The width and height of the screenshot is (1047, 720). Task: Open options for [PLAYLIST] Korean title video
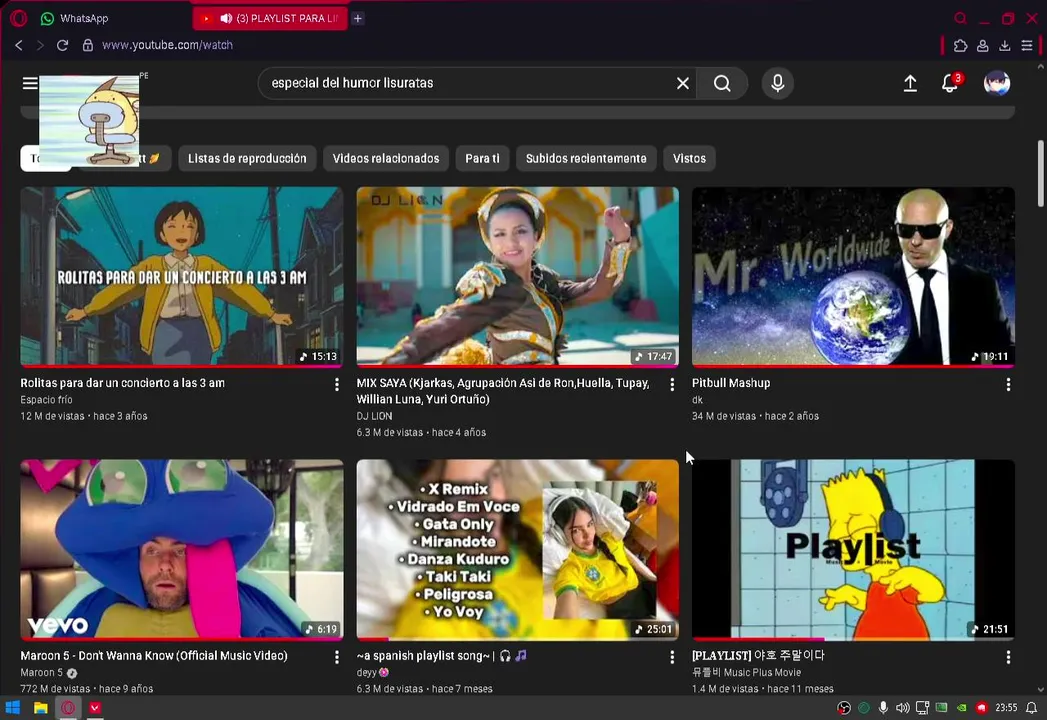[1008, 657]
